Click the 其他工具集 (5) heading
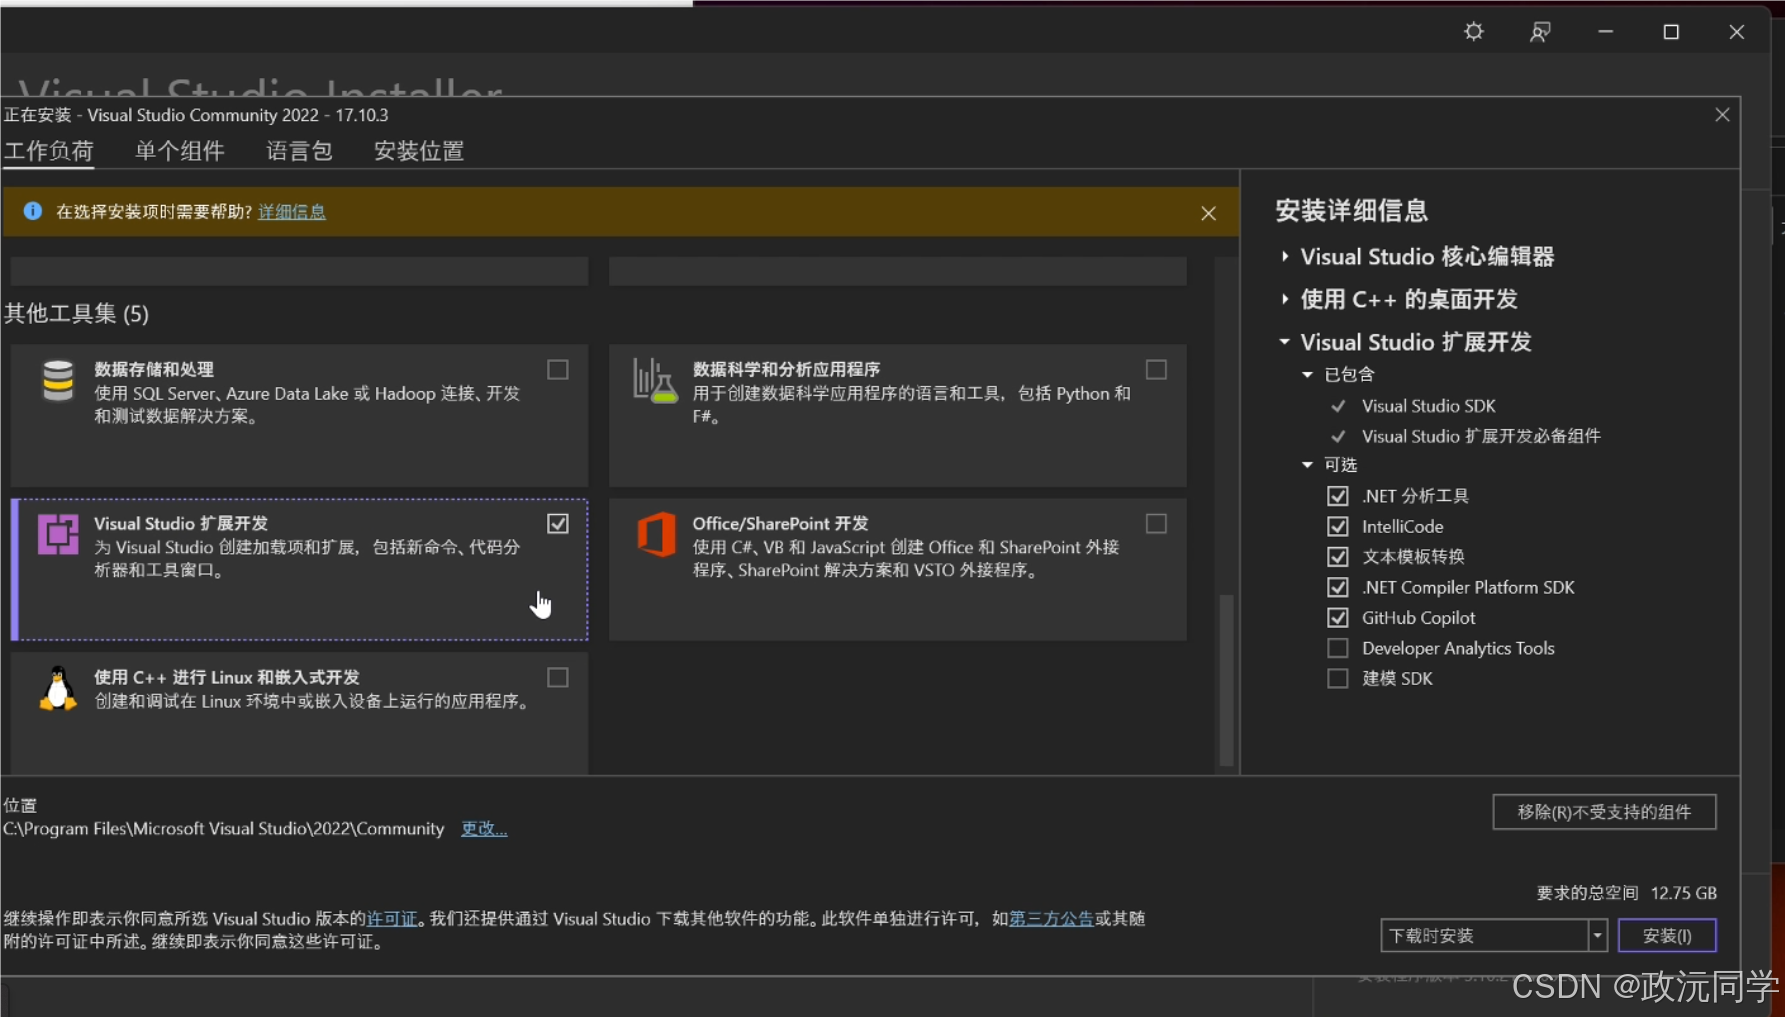Viewport: 1785px width, 1017px height. (x=76, y=314)
